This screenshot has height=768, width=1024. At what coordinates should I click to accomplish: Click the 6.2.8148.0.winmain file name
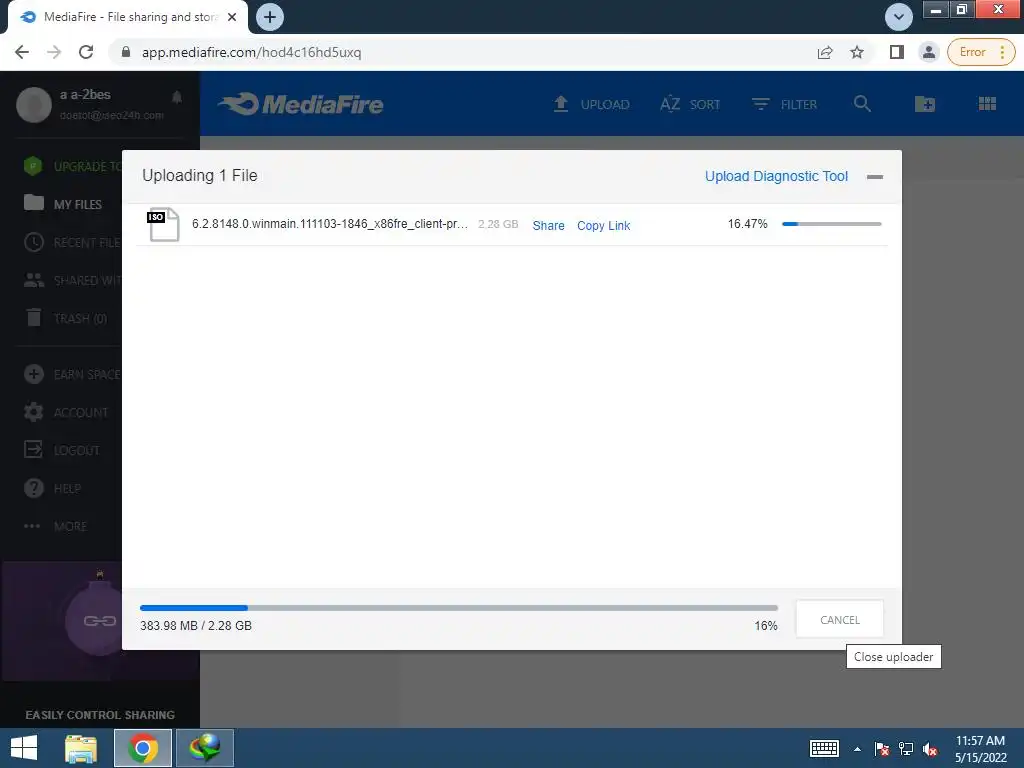329,224
